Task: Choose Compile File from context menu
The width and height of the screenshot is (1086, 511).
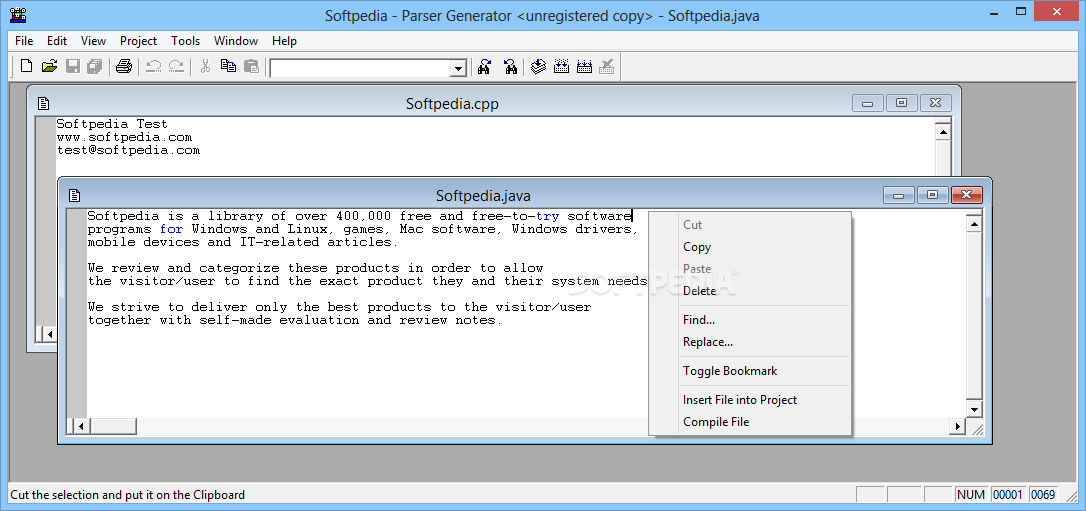Action: [749, 422]
